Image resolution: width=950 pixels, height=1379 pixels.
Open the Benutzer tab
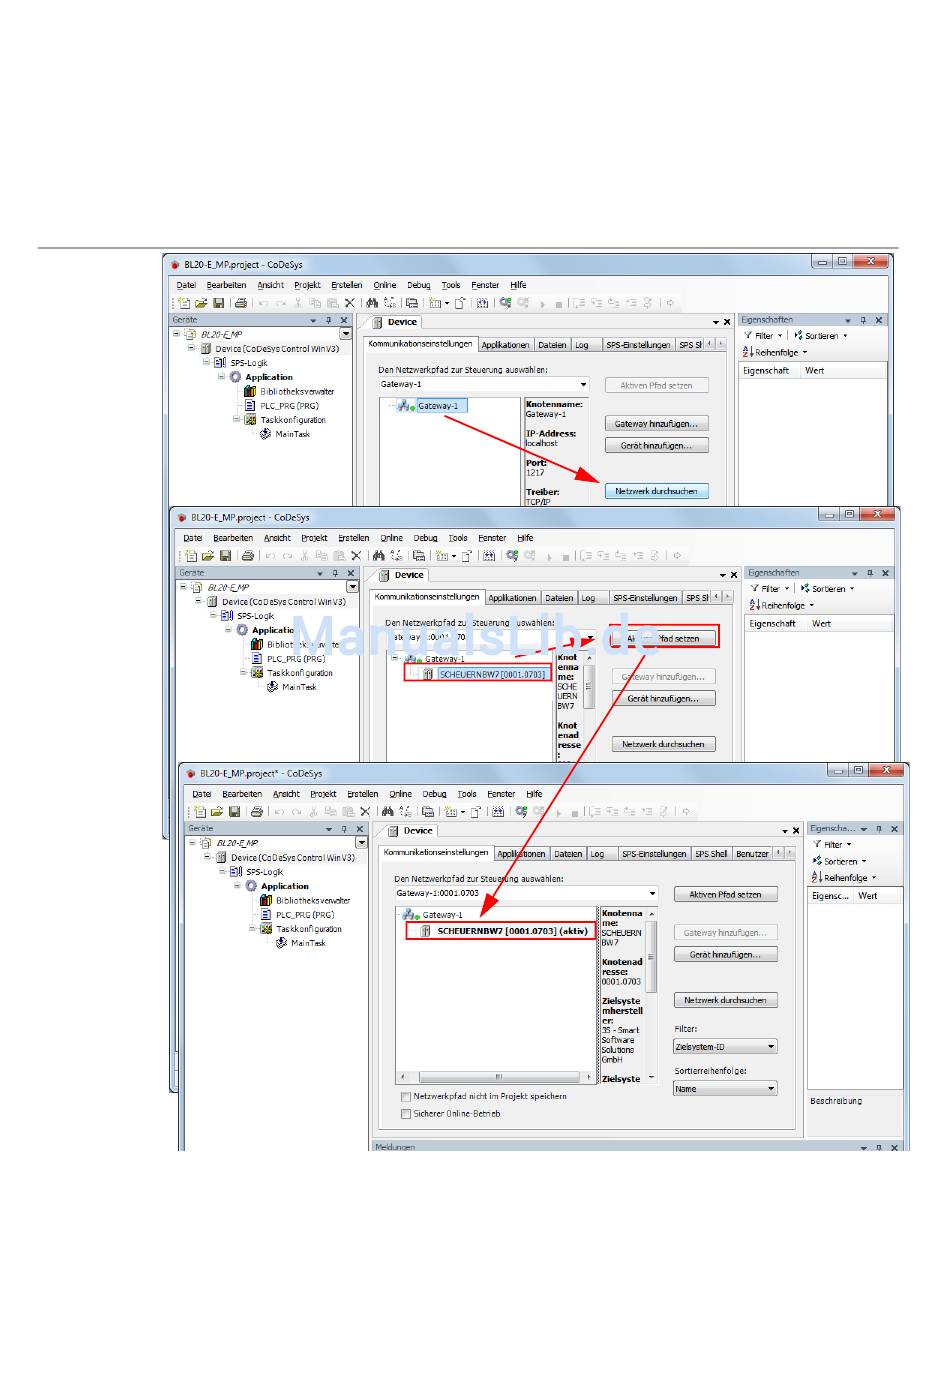(752, 854)
